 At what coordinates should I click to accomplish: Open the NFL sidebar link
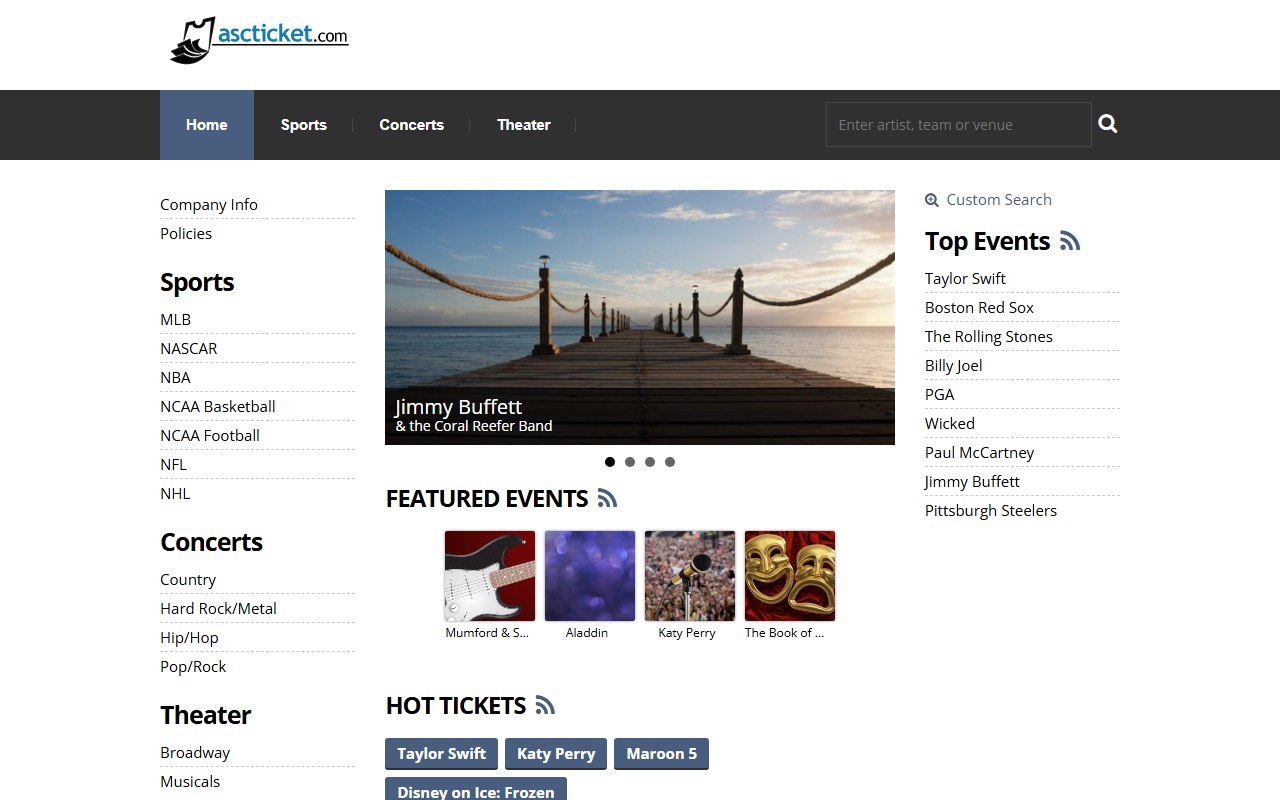pyautogui.click(x=174, y=465)
